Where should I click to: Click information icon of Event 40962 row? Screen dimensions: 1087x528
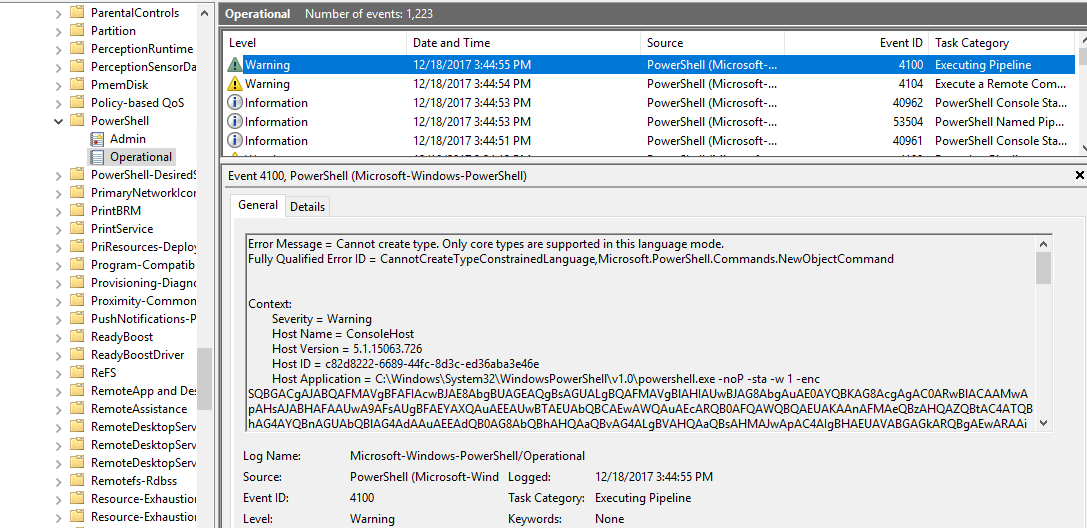[235, 103]
